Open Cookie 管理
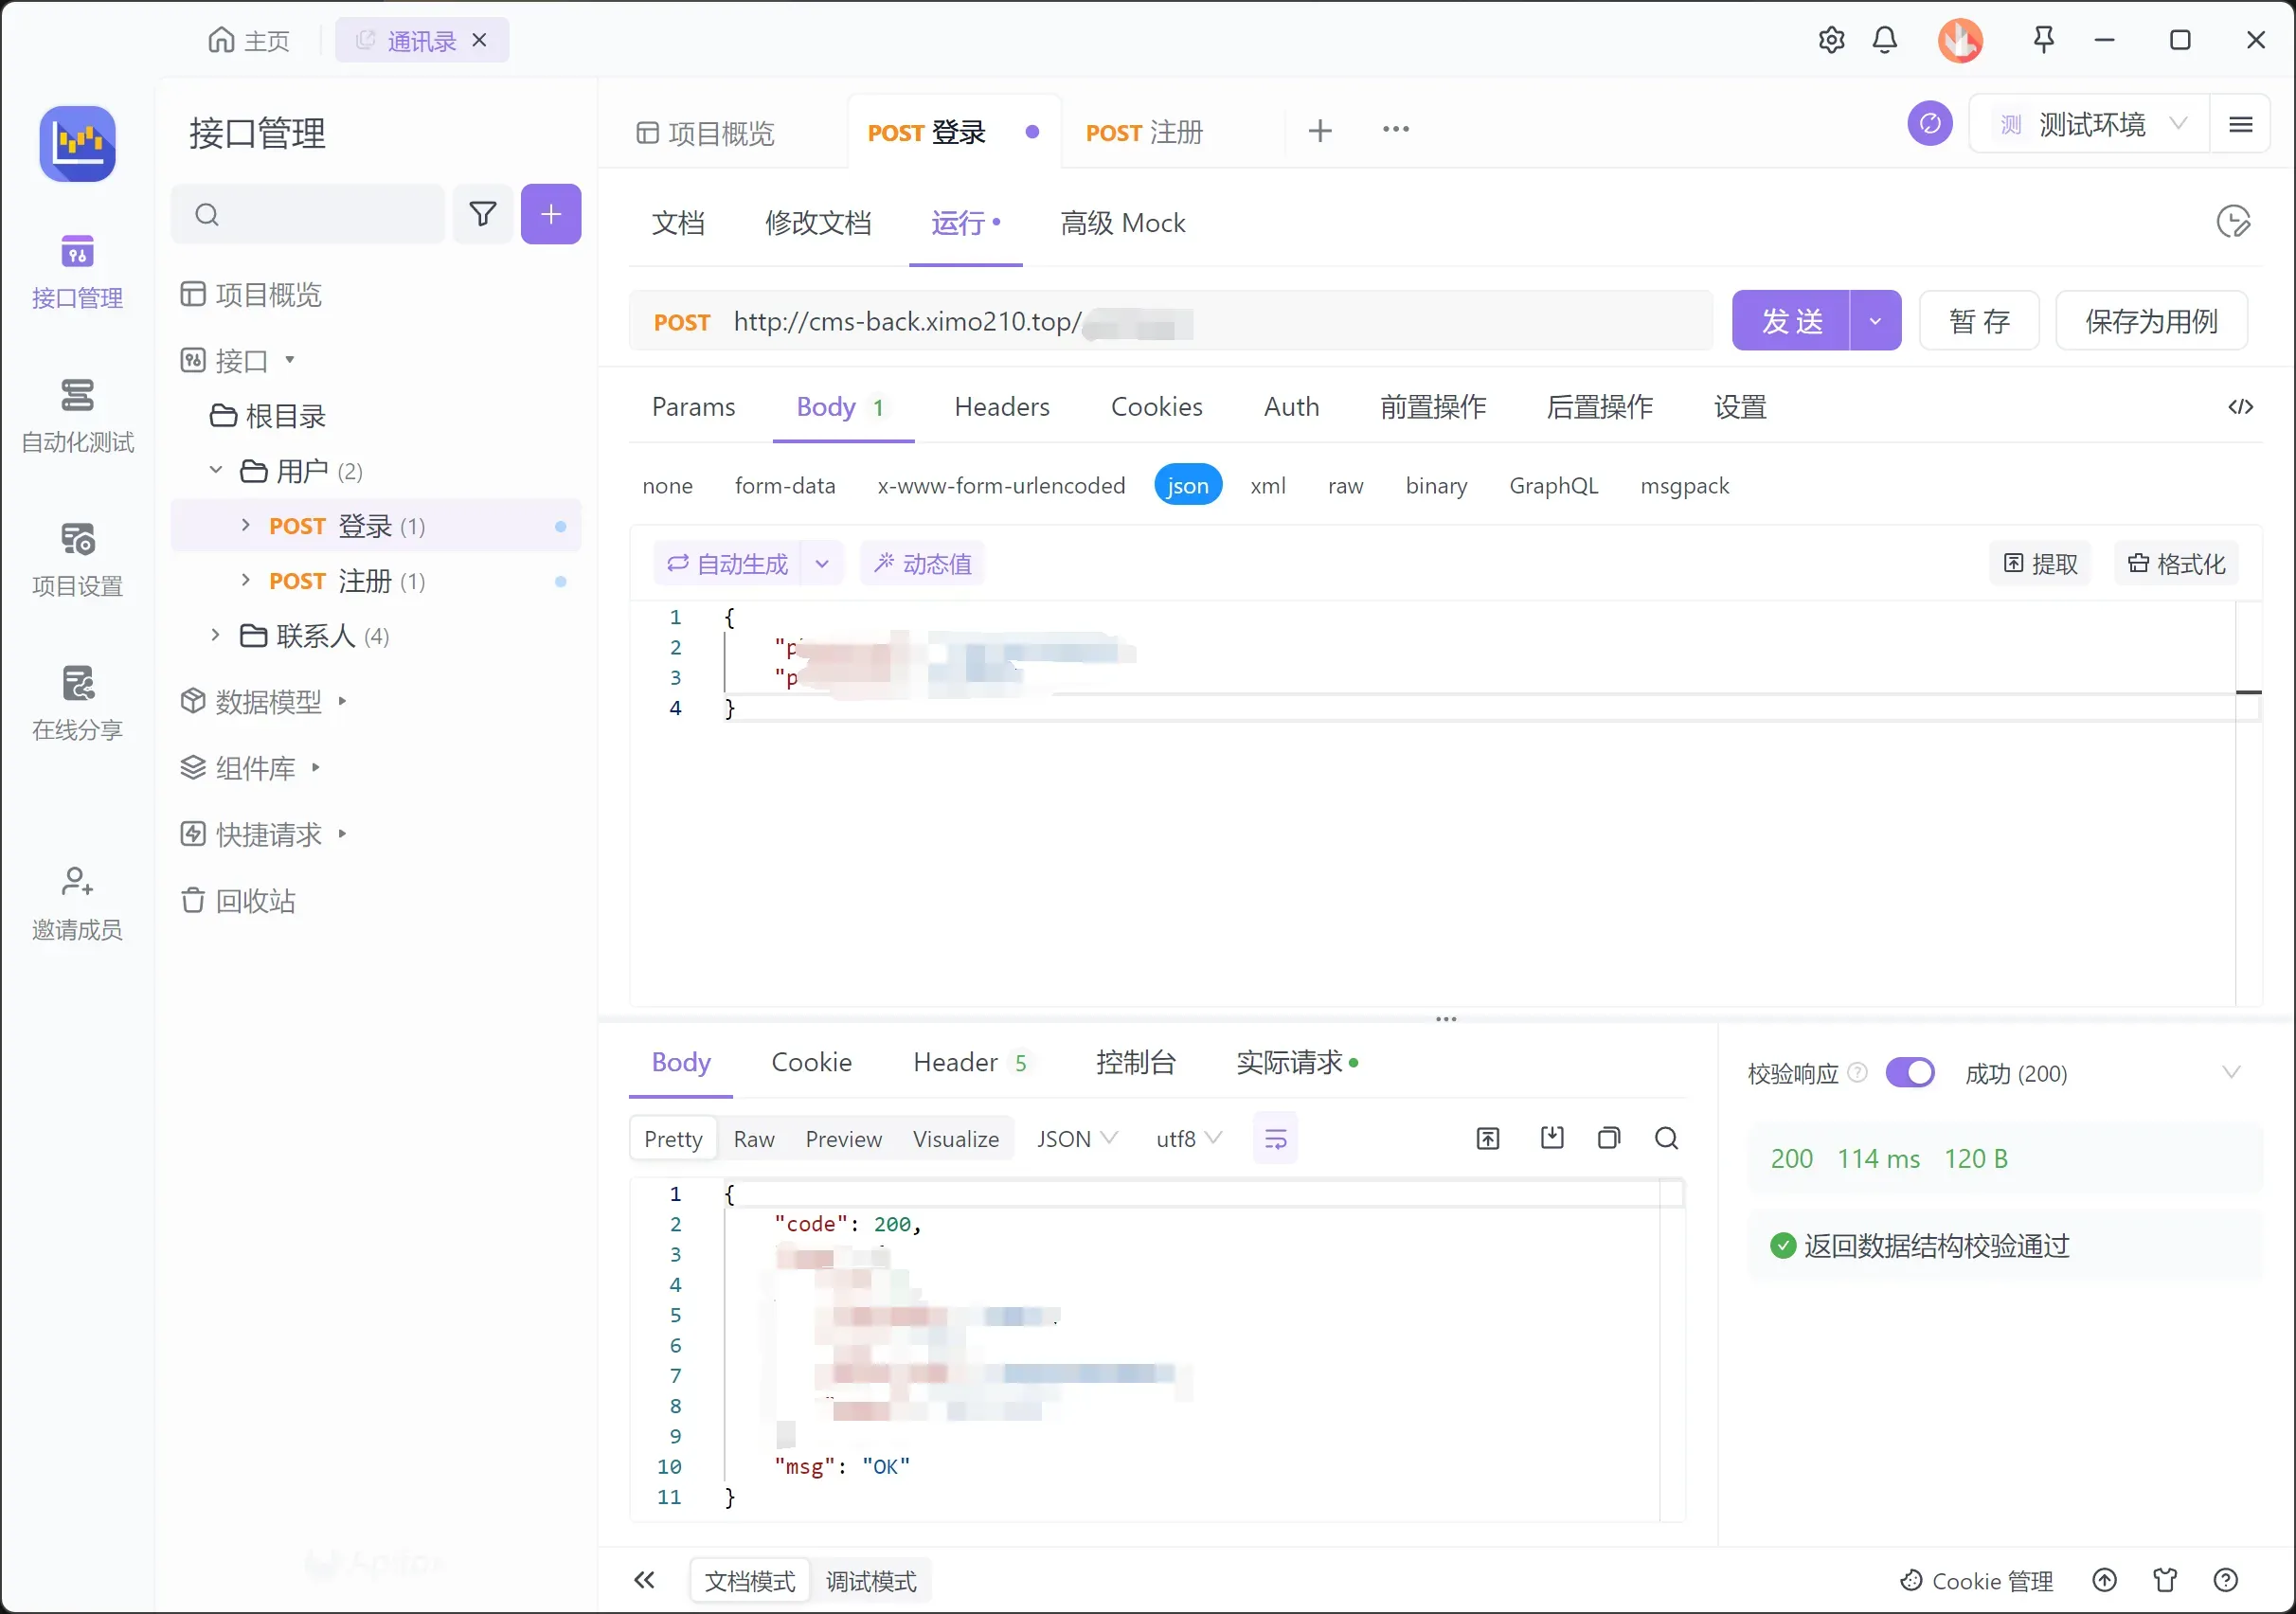The image size is (2296, 1614). [x=1977, y=1580]
